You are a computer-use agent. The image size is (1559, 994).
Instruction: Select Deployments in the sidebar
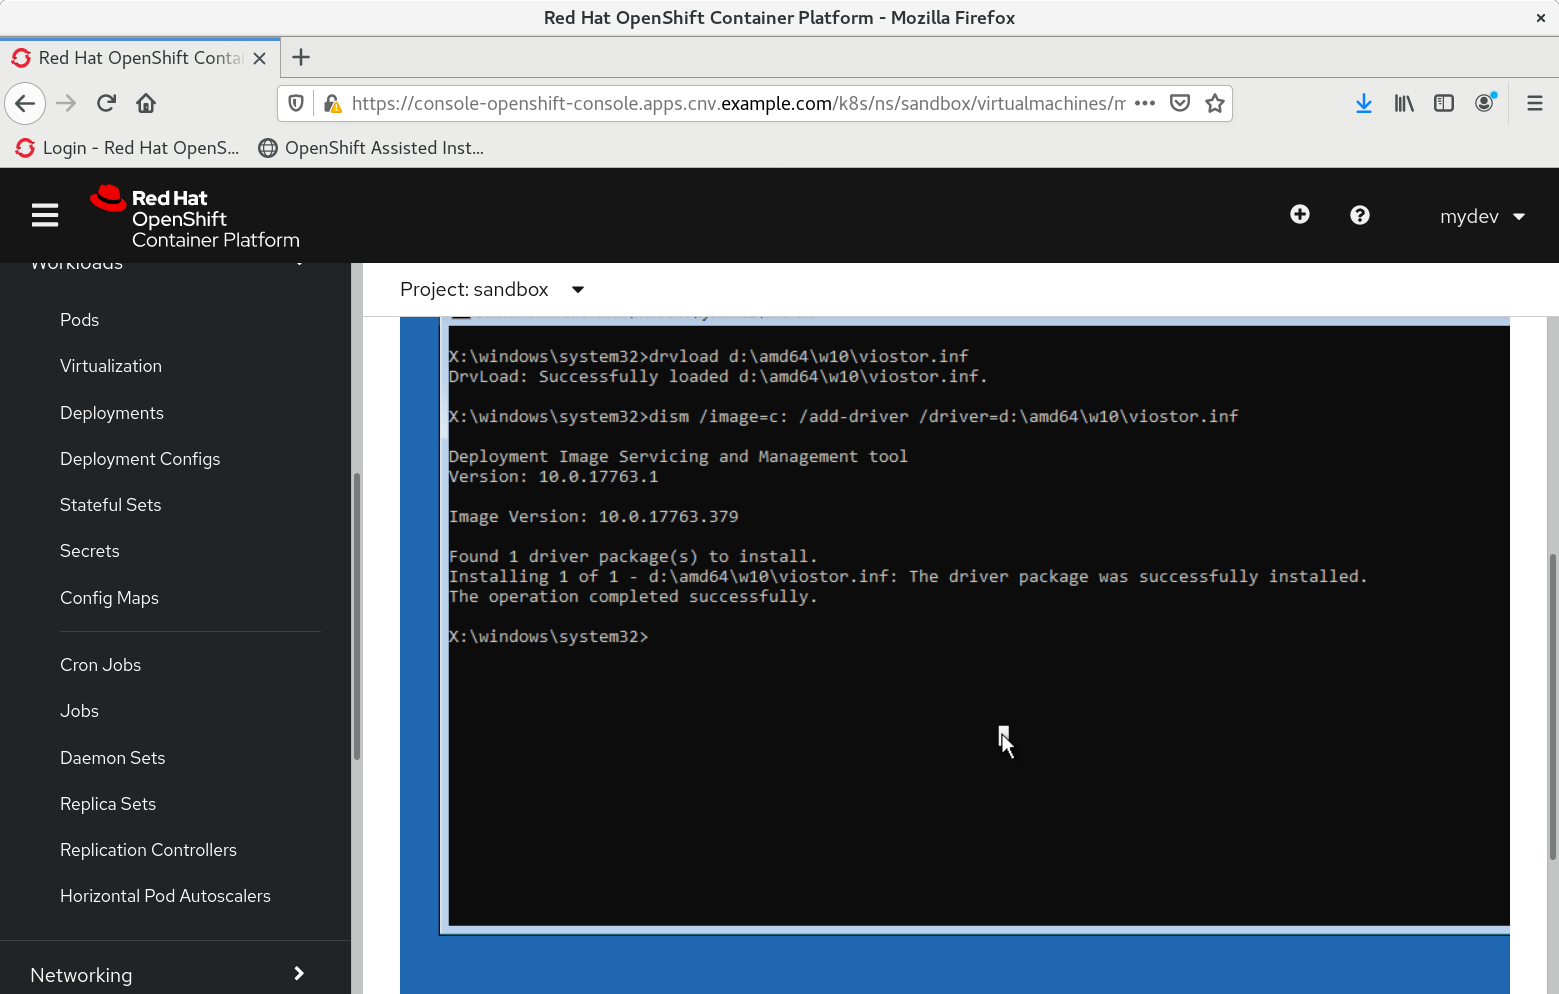pyautogui.click(x=112, y=413)
